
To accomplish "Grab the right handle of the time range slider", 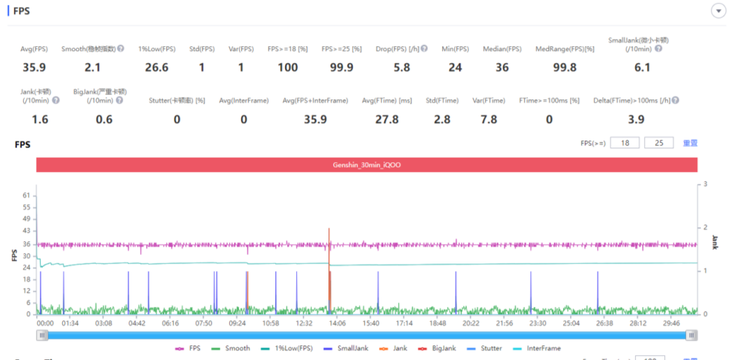I will click(692, 335).
